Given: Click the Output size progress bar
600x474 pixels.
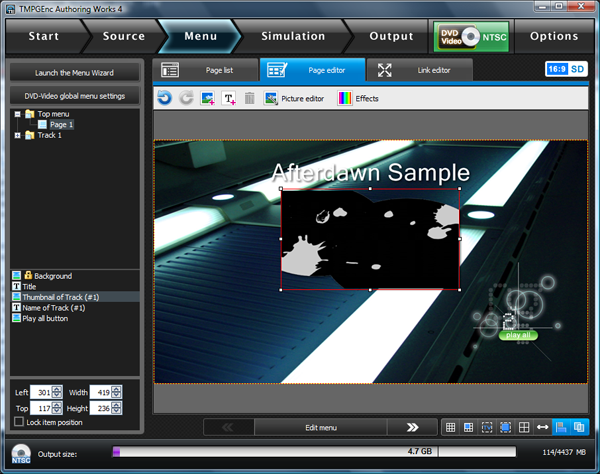Looking at the screenshot, I should pos(314,452).
